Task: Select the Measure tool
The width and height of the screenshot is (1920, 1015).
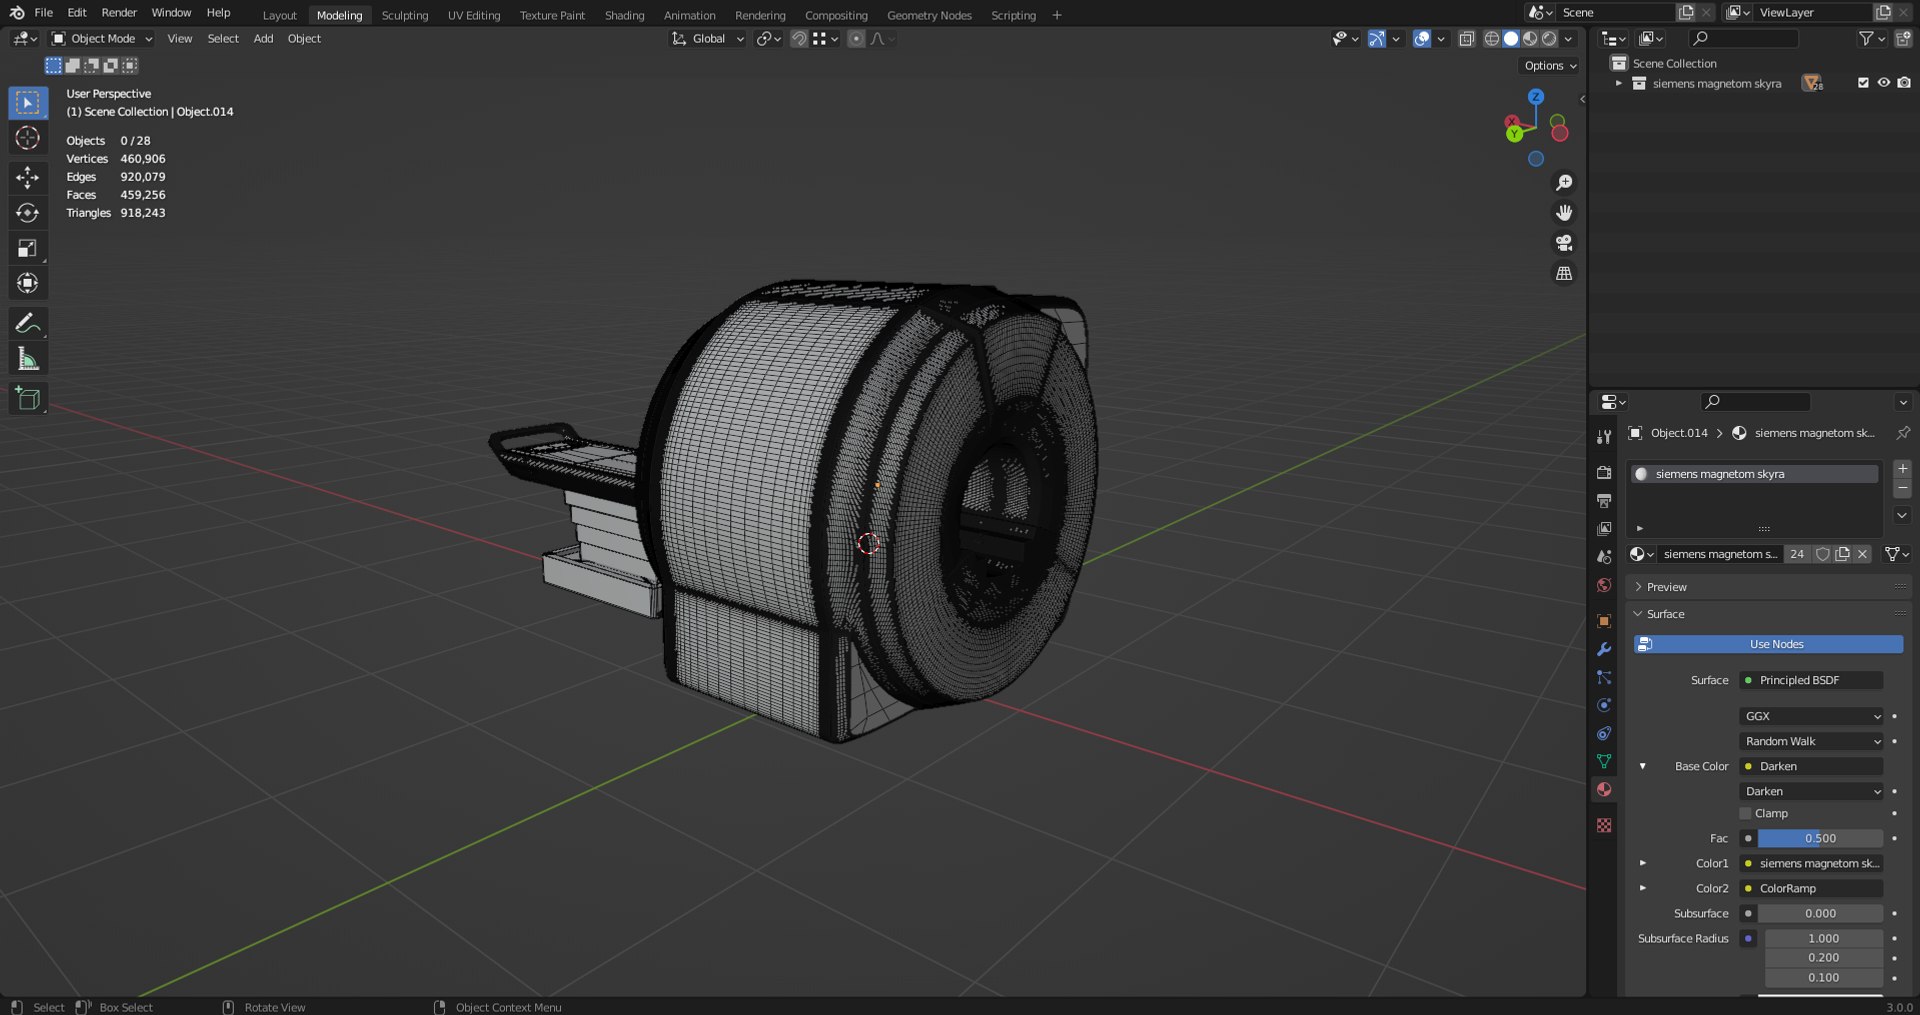Action: [x=28, y=358]
